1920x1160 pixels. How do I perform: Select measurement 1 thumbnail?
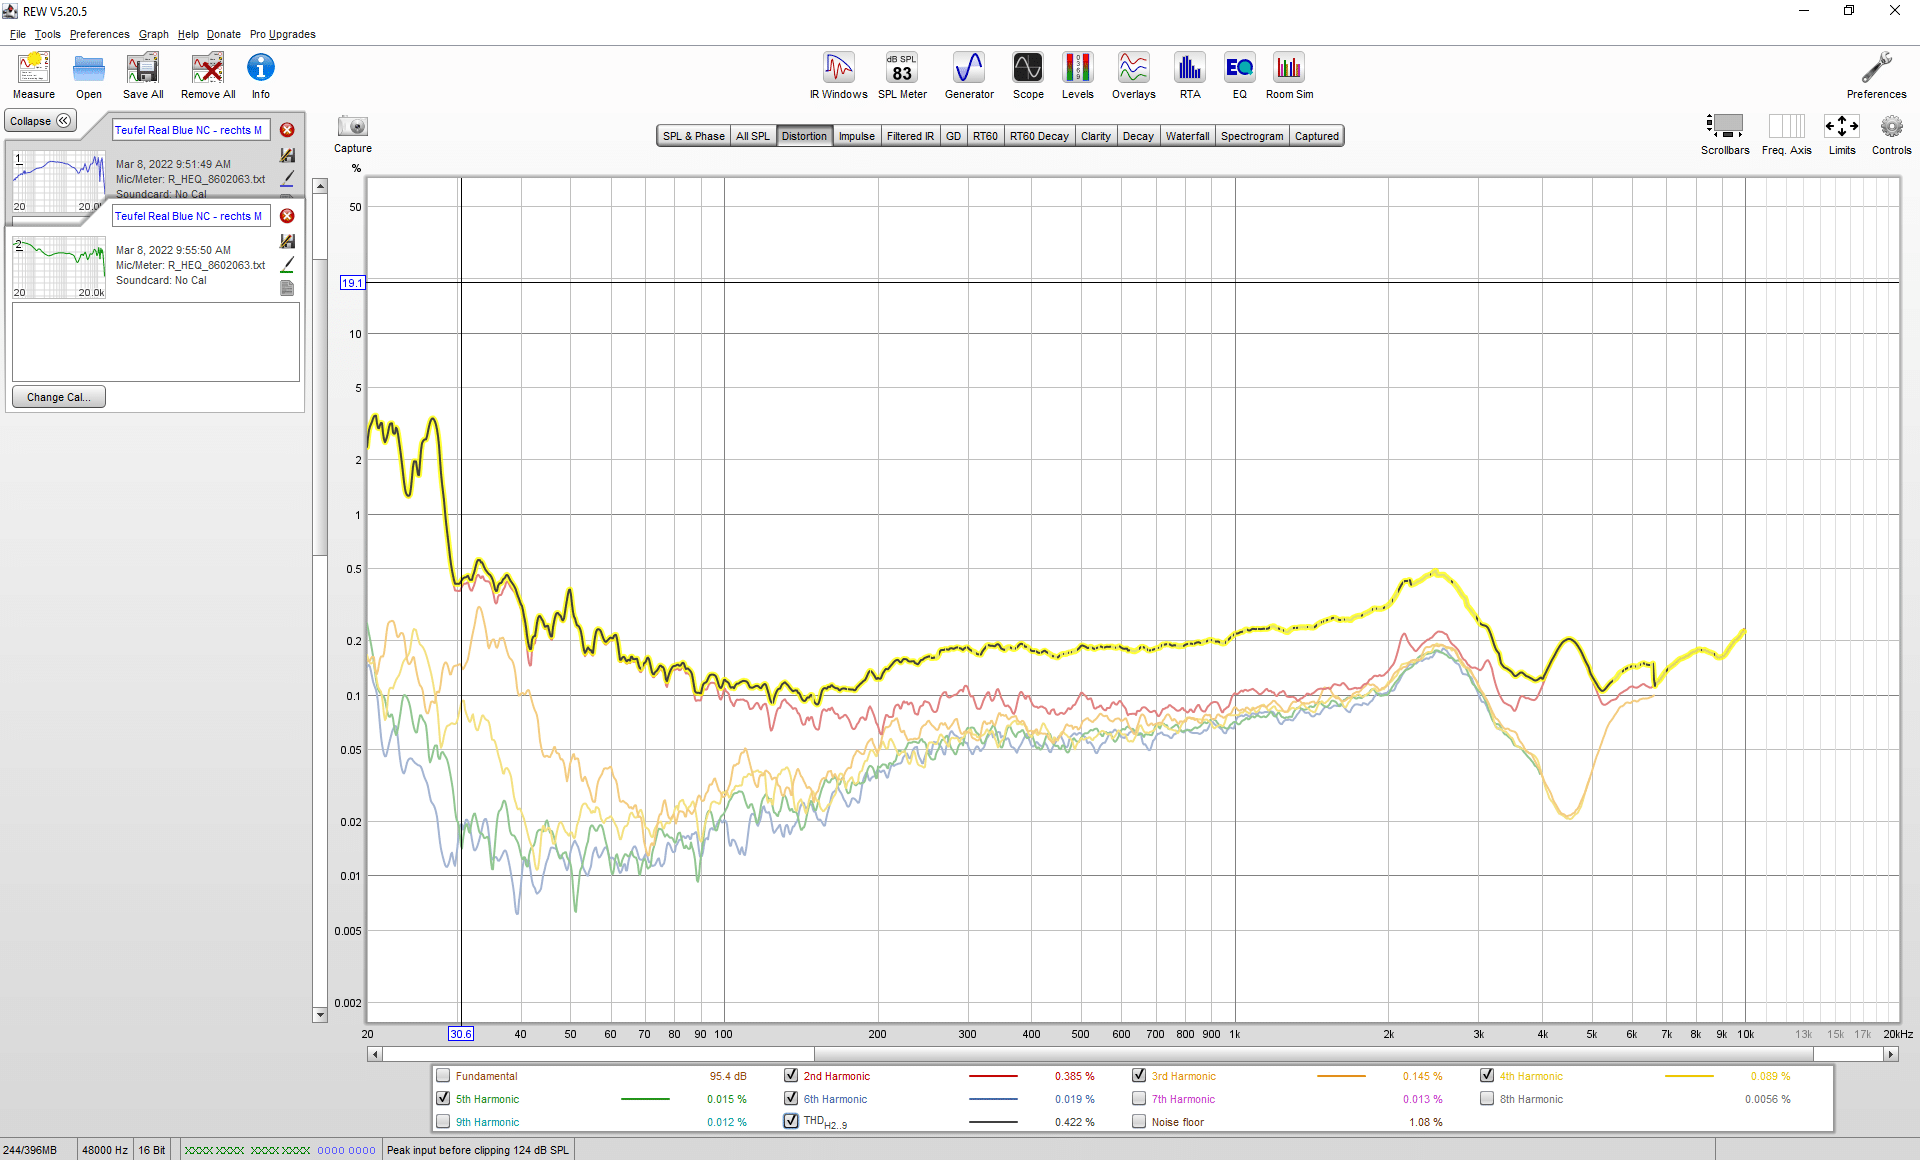(59, 181)
